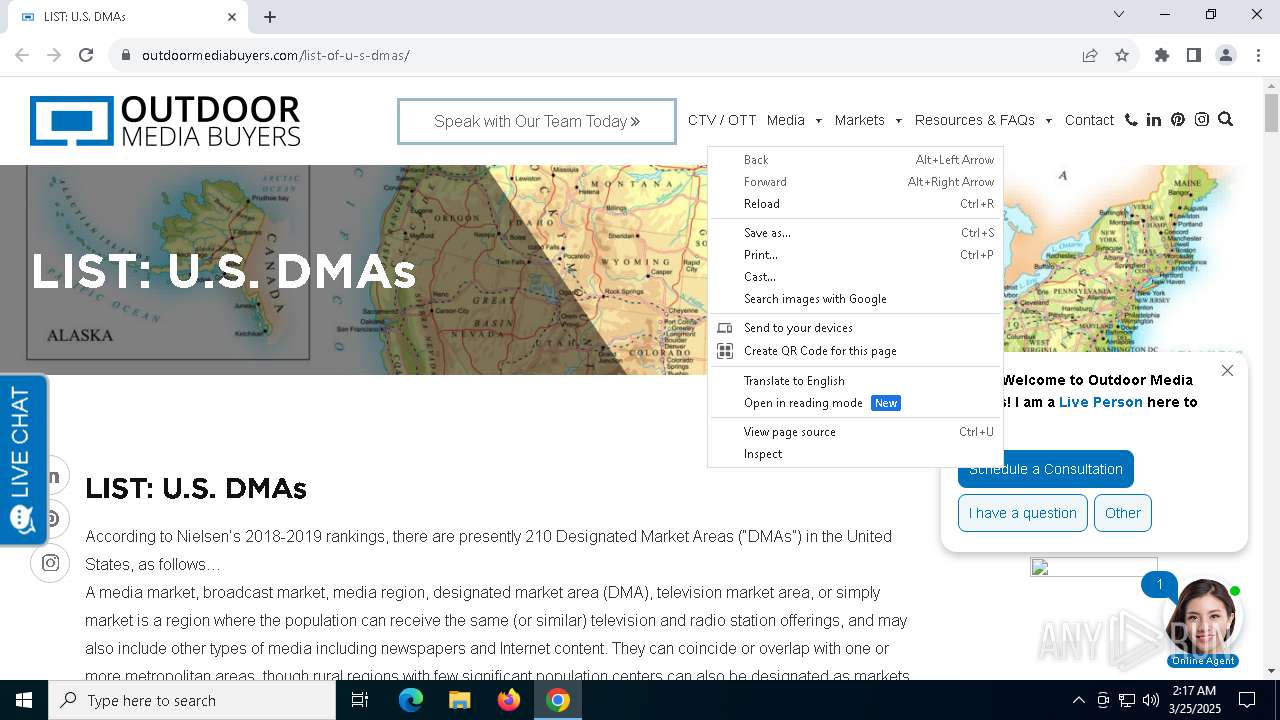Image resolution: width=1280 pixels, height=720 pixels.
Task: Click Schedule a Consultation button
Action: pyautogui.click(x=1046, y=469)
